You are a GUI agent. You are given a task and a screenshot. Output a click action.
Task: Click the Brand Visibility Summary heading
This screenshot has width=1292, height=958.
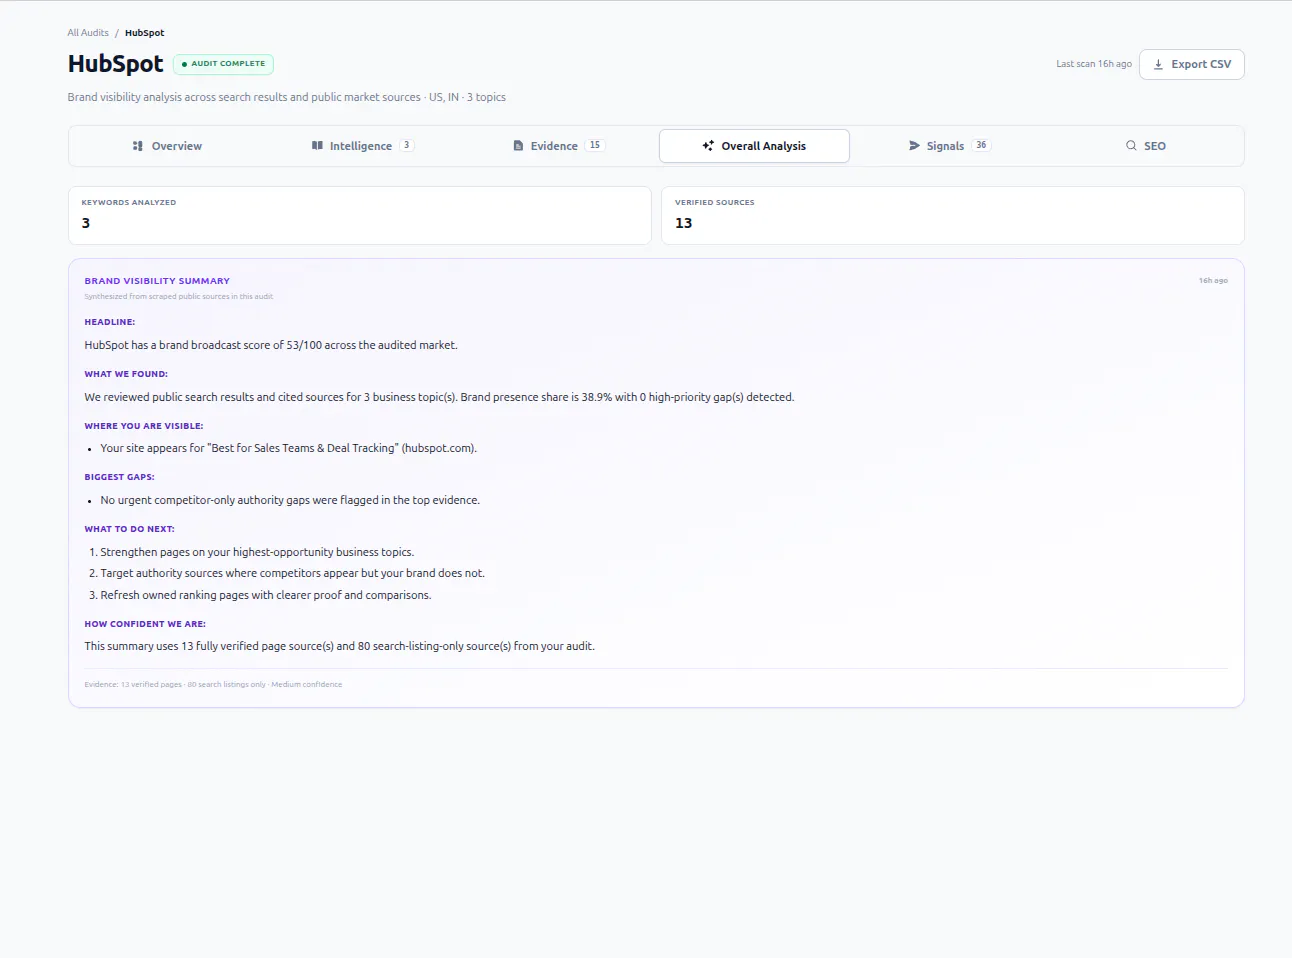tap(157, 281)
